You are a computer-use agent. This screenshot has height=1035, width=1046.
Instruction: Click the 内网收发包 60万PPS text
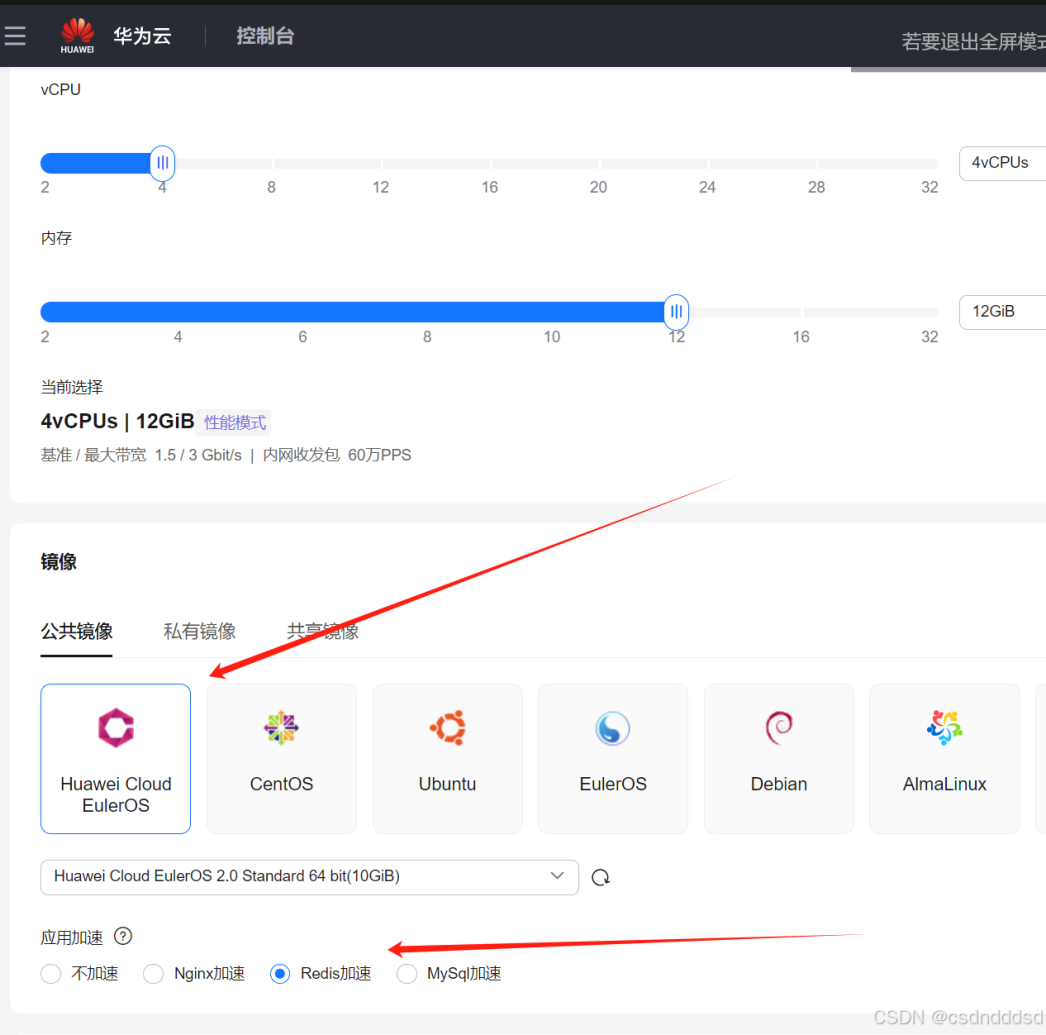pyautogui.click(x=337, y=455)
